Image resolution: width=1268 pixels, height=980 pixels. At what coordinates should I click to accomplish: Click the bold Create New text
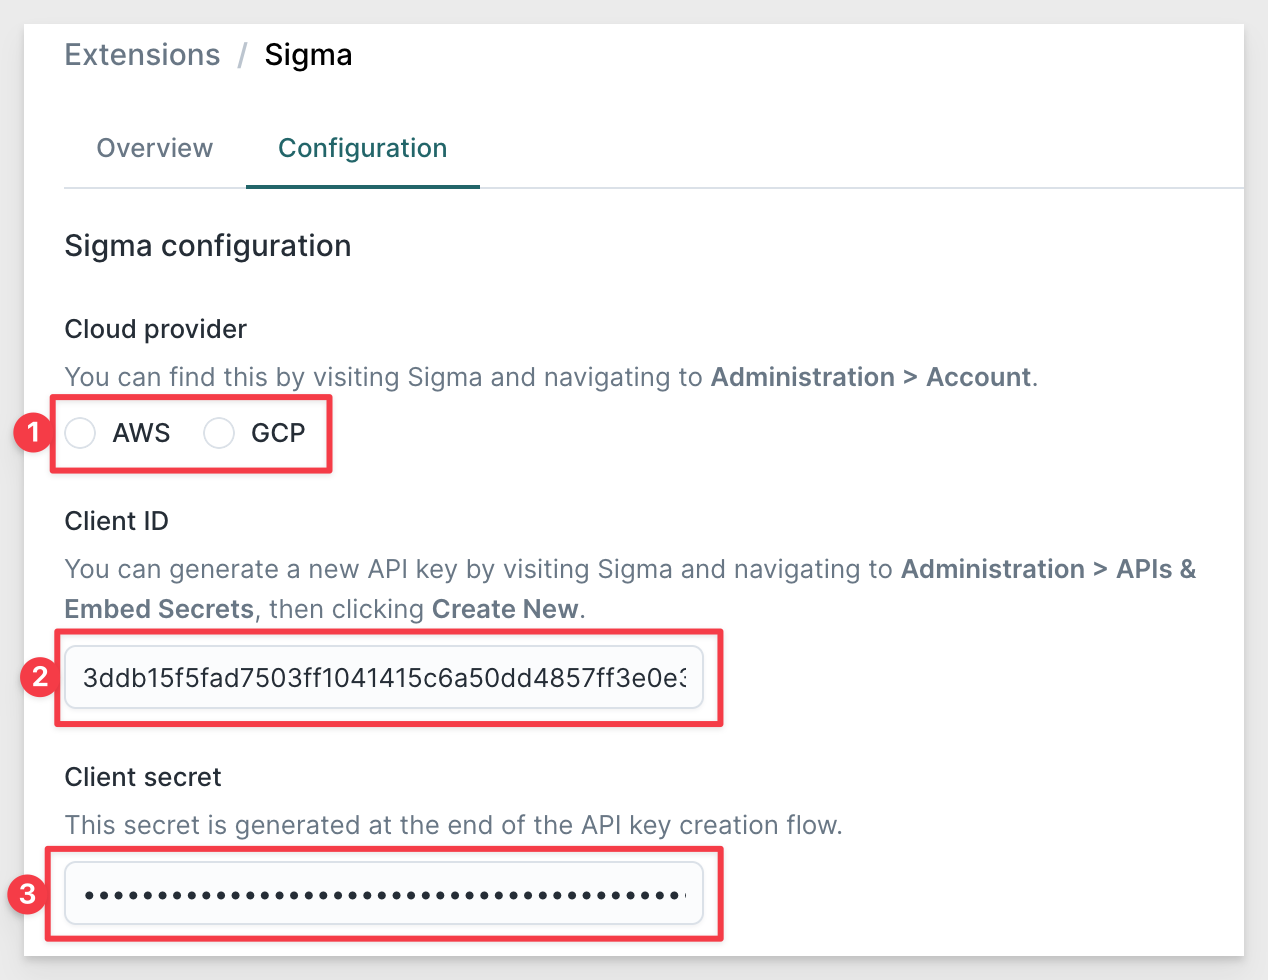505,609
